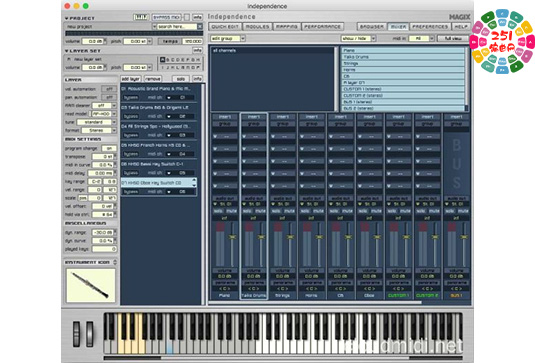Bypass the Taiko Drums layer
Screen dimensions: 535x363
click(131, 116)
